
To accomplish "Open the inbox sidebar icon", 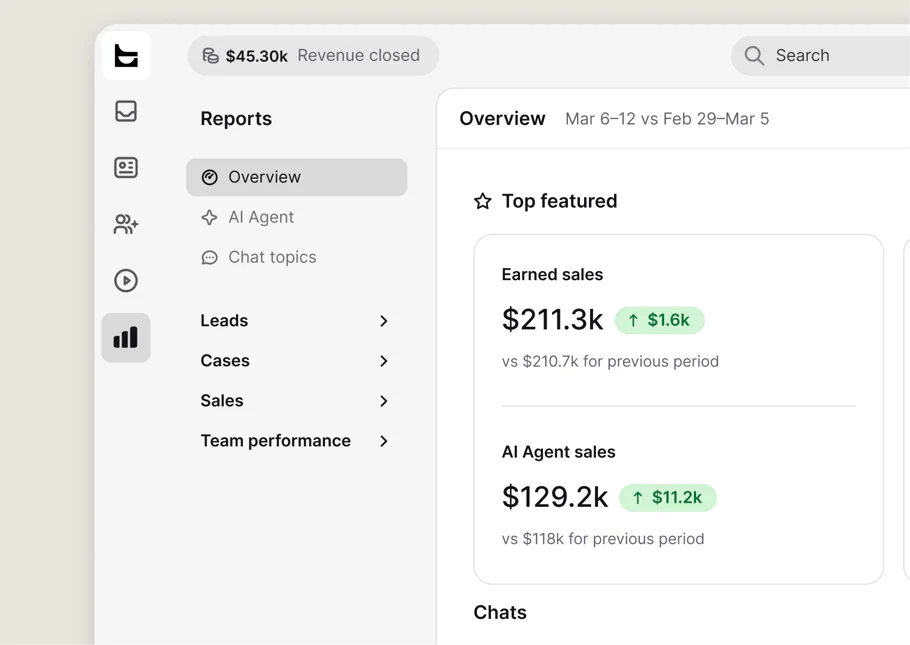I will (x=126, y=111).
